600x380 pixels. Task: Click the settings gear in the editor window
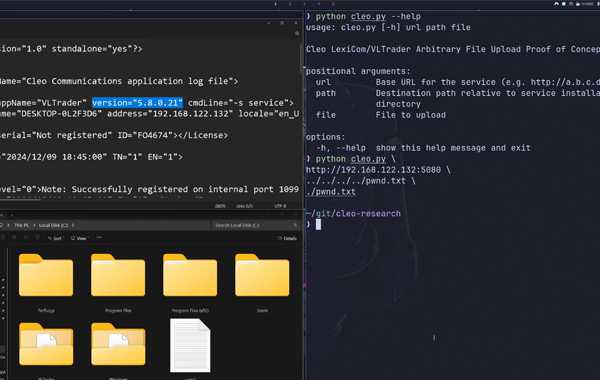[x=297, y=33]
